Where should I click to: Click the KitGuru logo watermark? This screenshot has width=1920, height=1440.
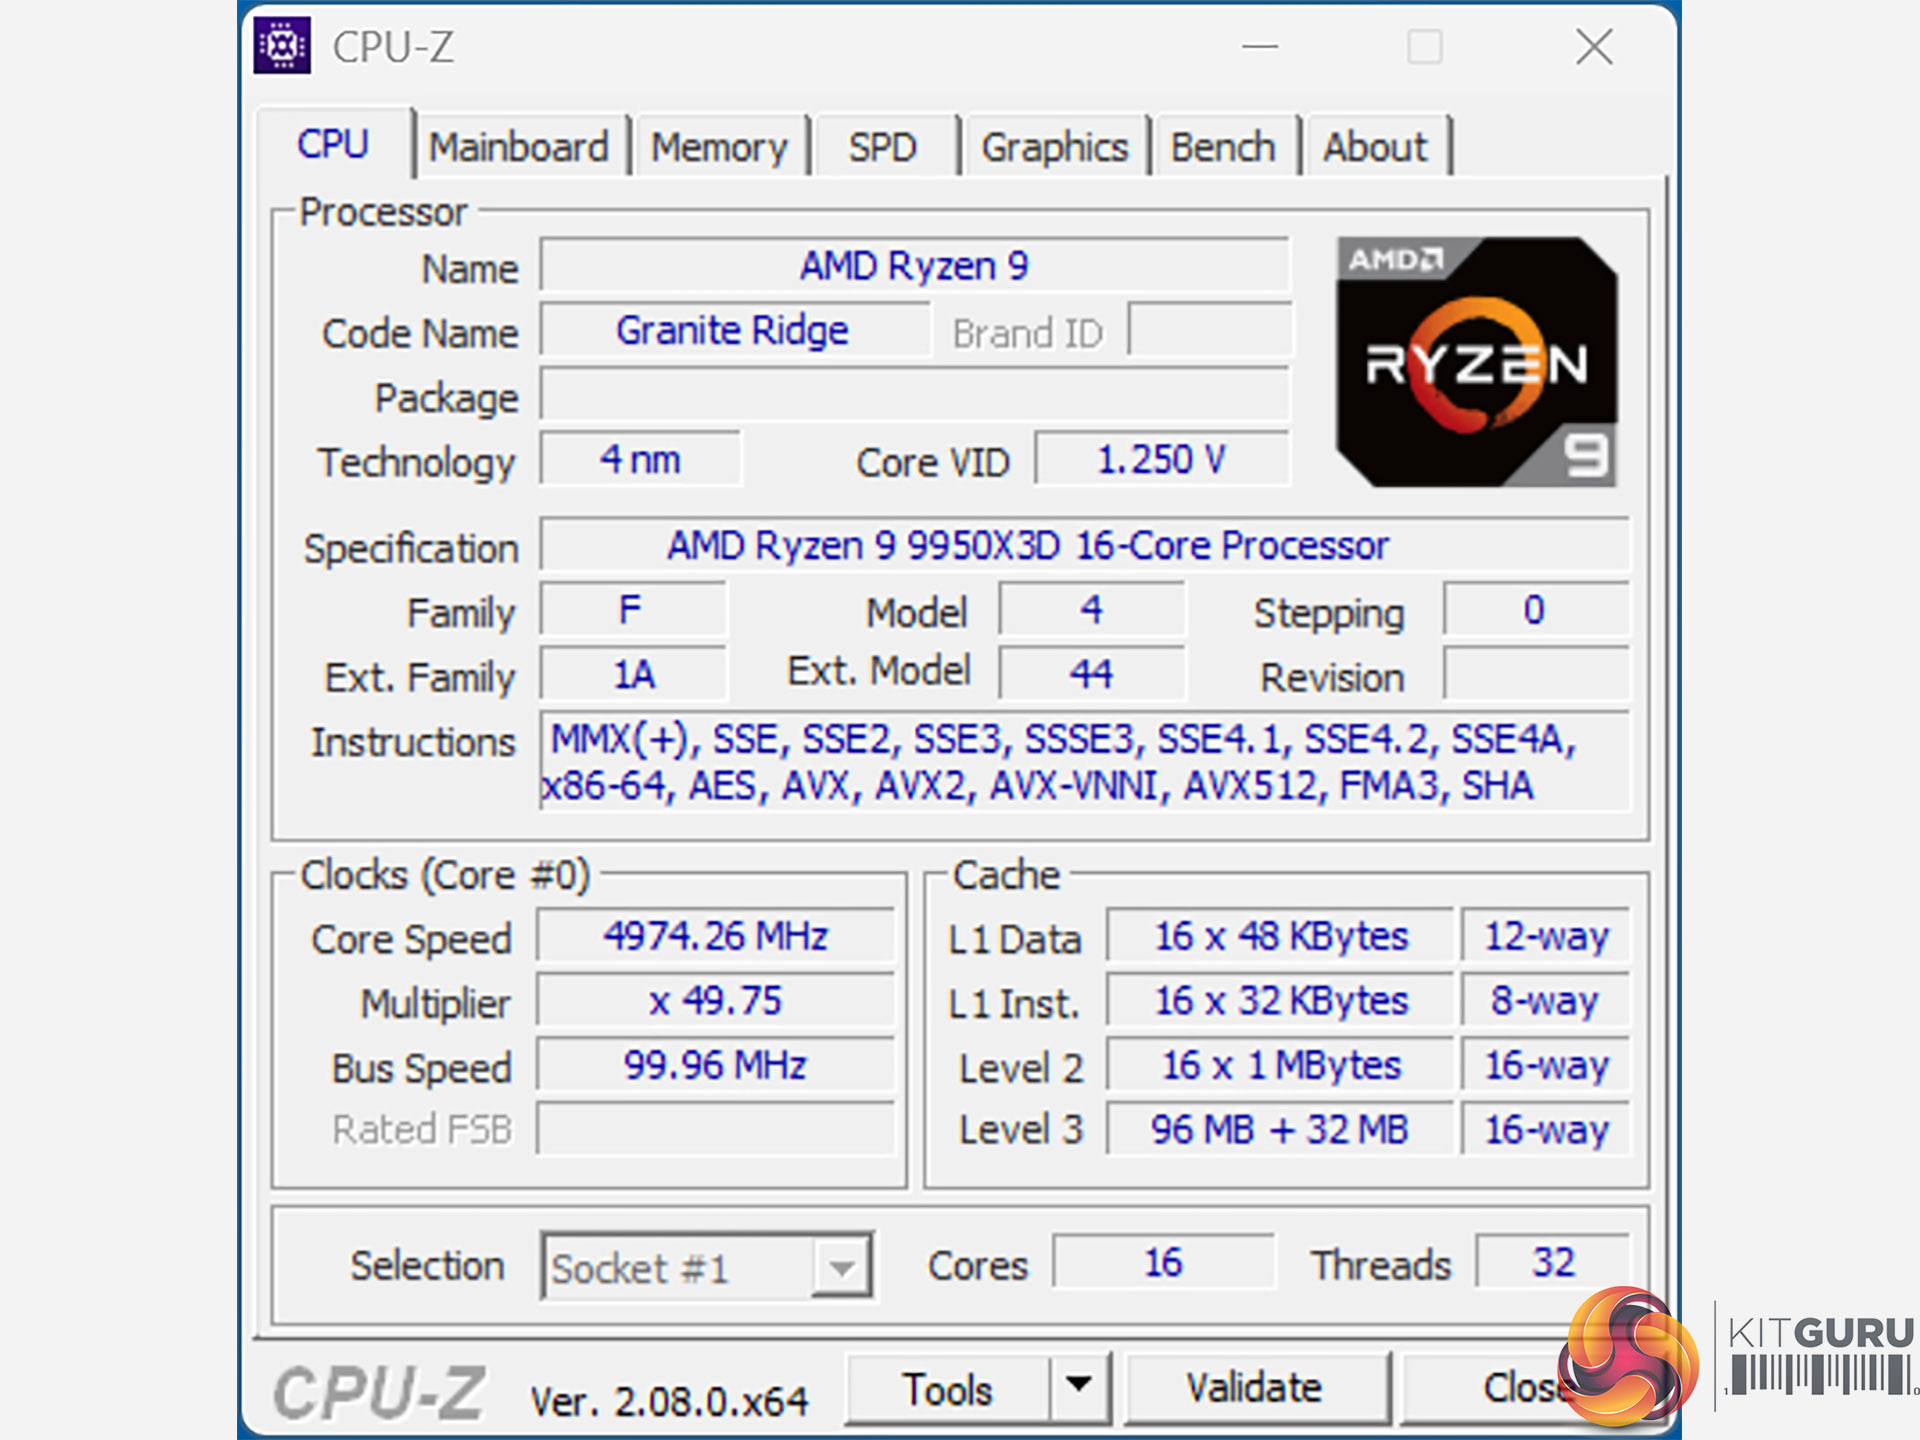pos(1737,1357)
